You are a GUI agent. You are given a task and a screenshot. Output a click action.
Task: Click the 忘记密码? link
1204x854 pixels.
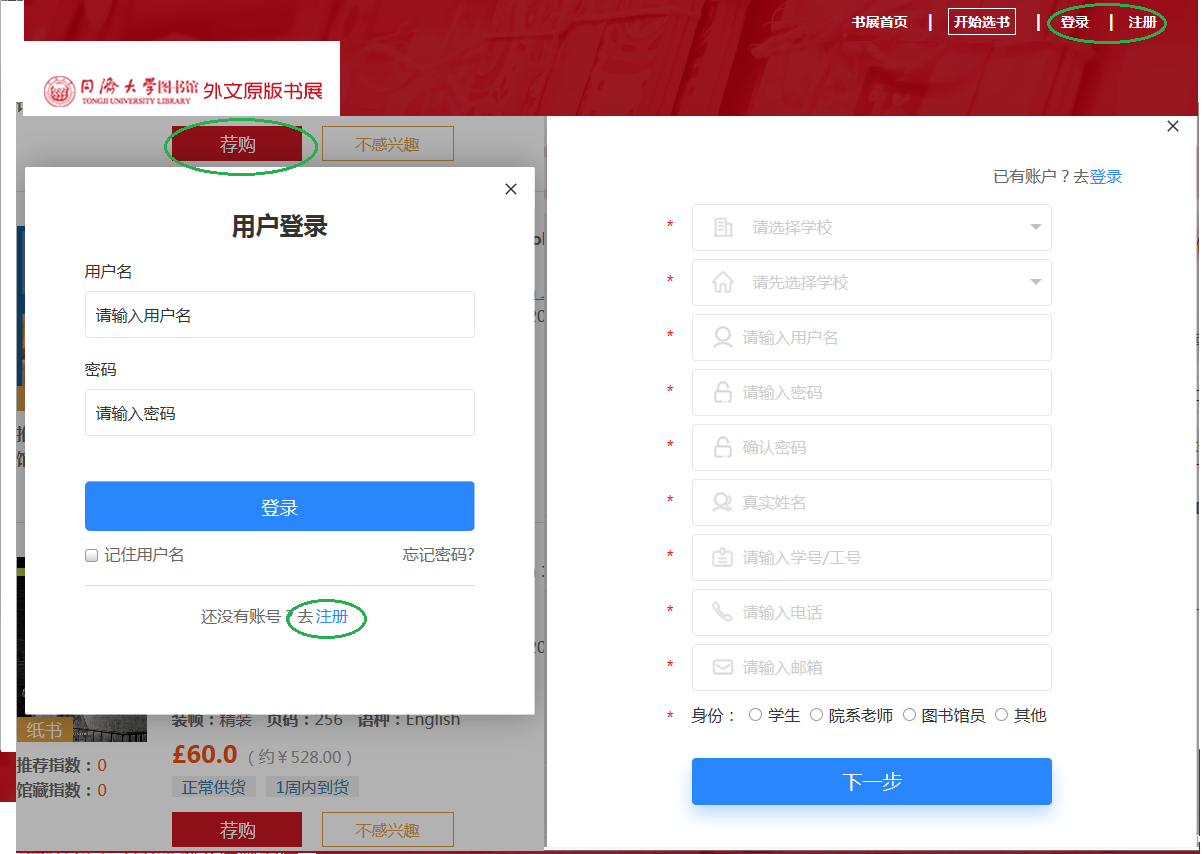click(x=438, y=555)
